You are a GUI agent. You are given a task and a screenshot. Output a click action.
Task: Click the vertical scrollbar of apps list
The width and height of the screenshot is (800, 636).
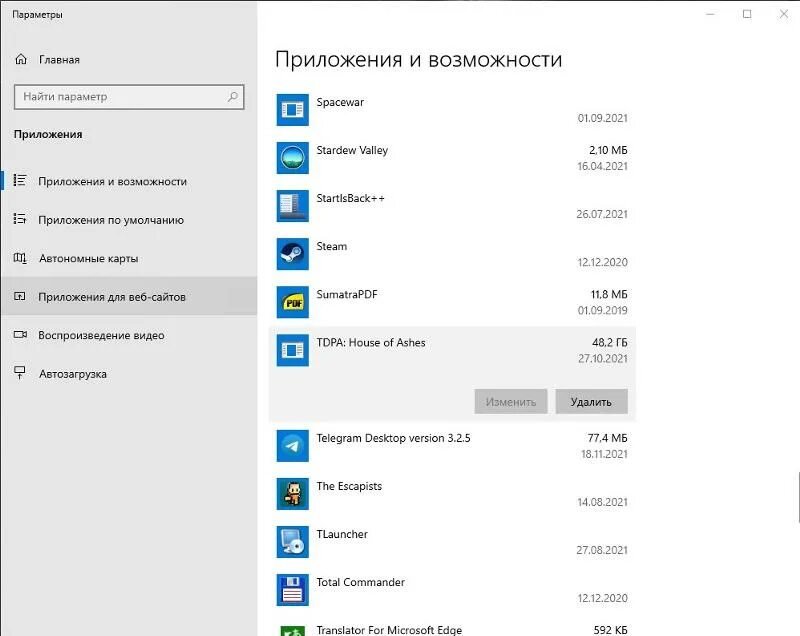point(798,497)
